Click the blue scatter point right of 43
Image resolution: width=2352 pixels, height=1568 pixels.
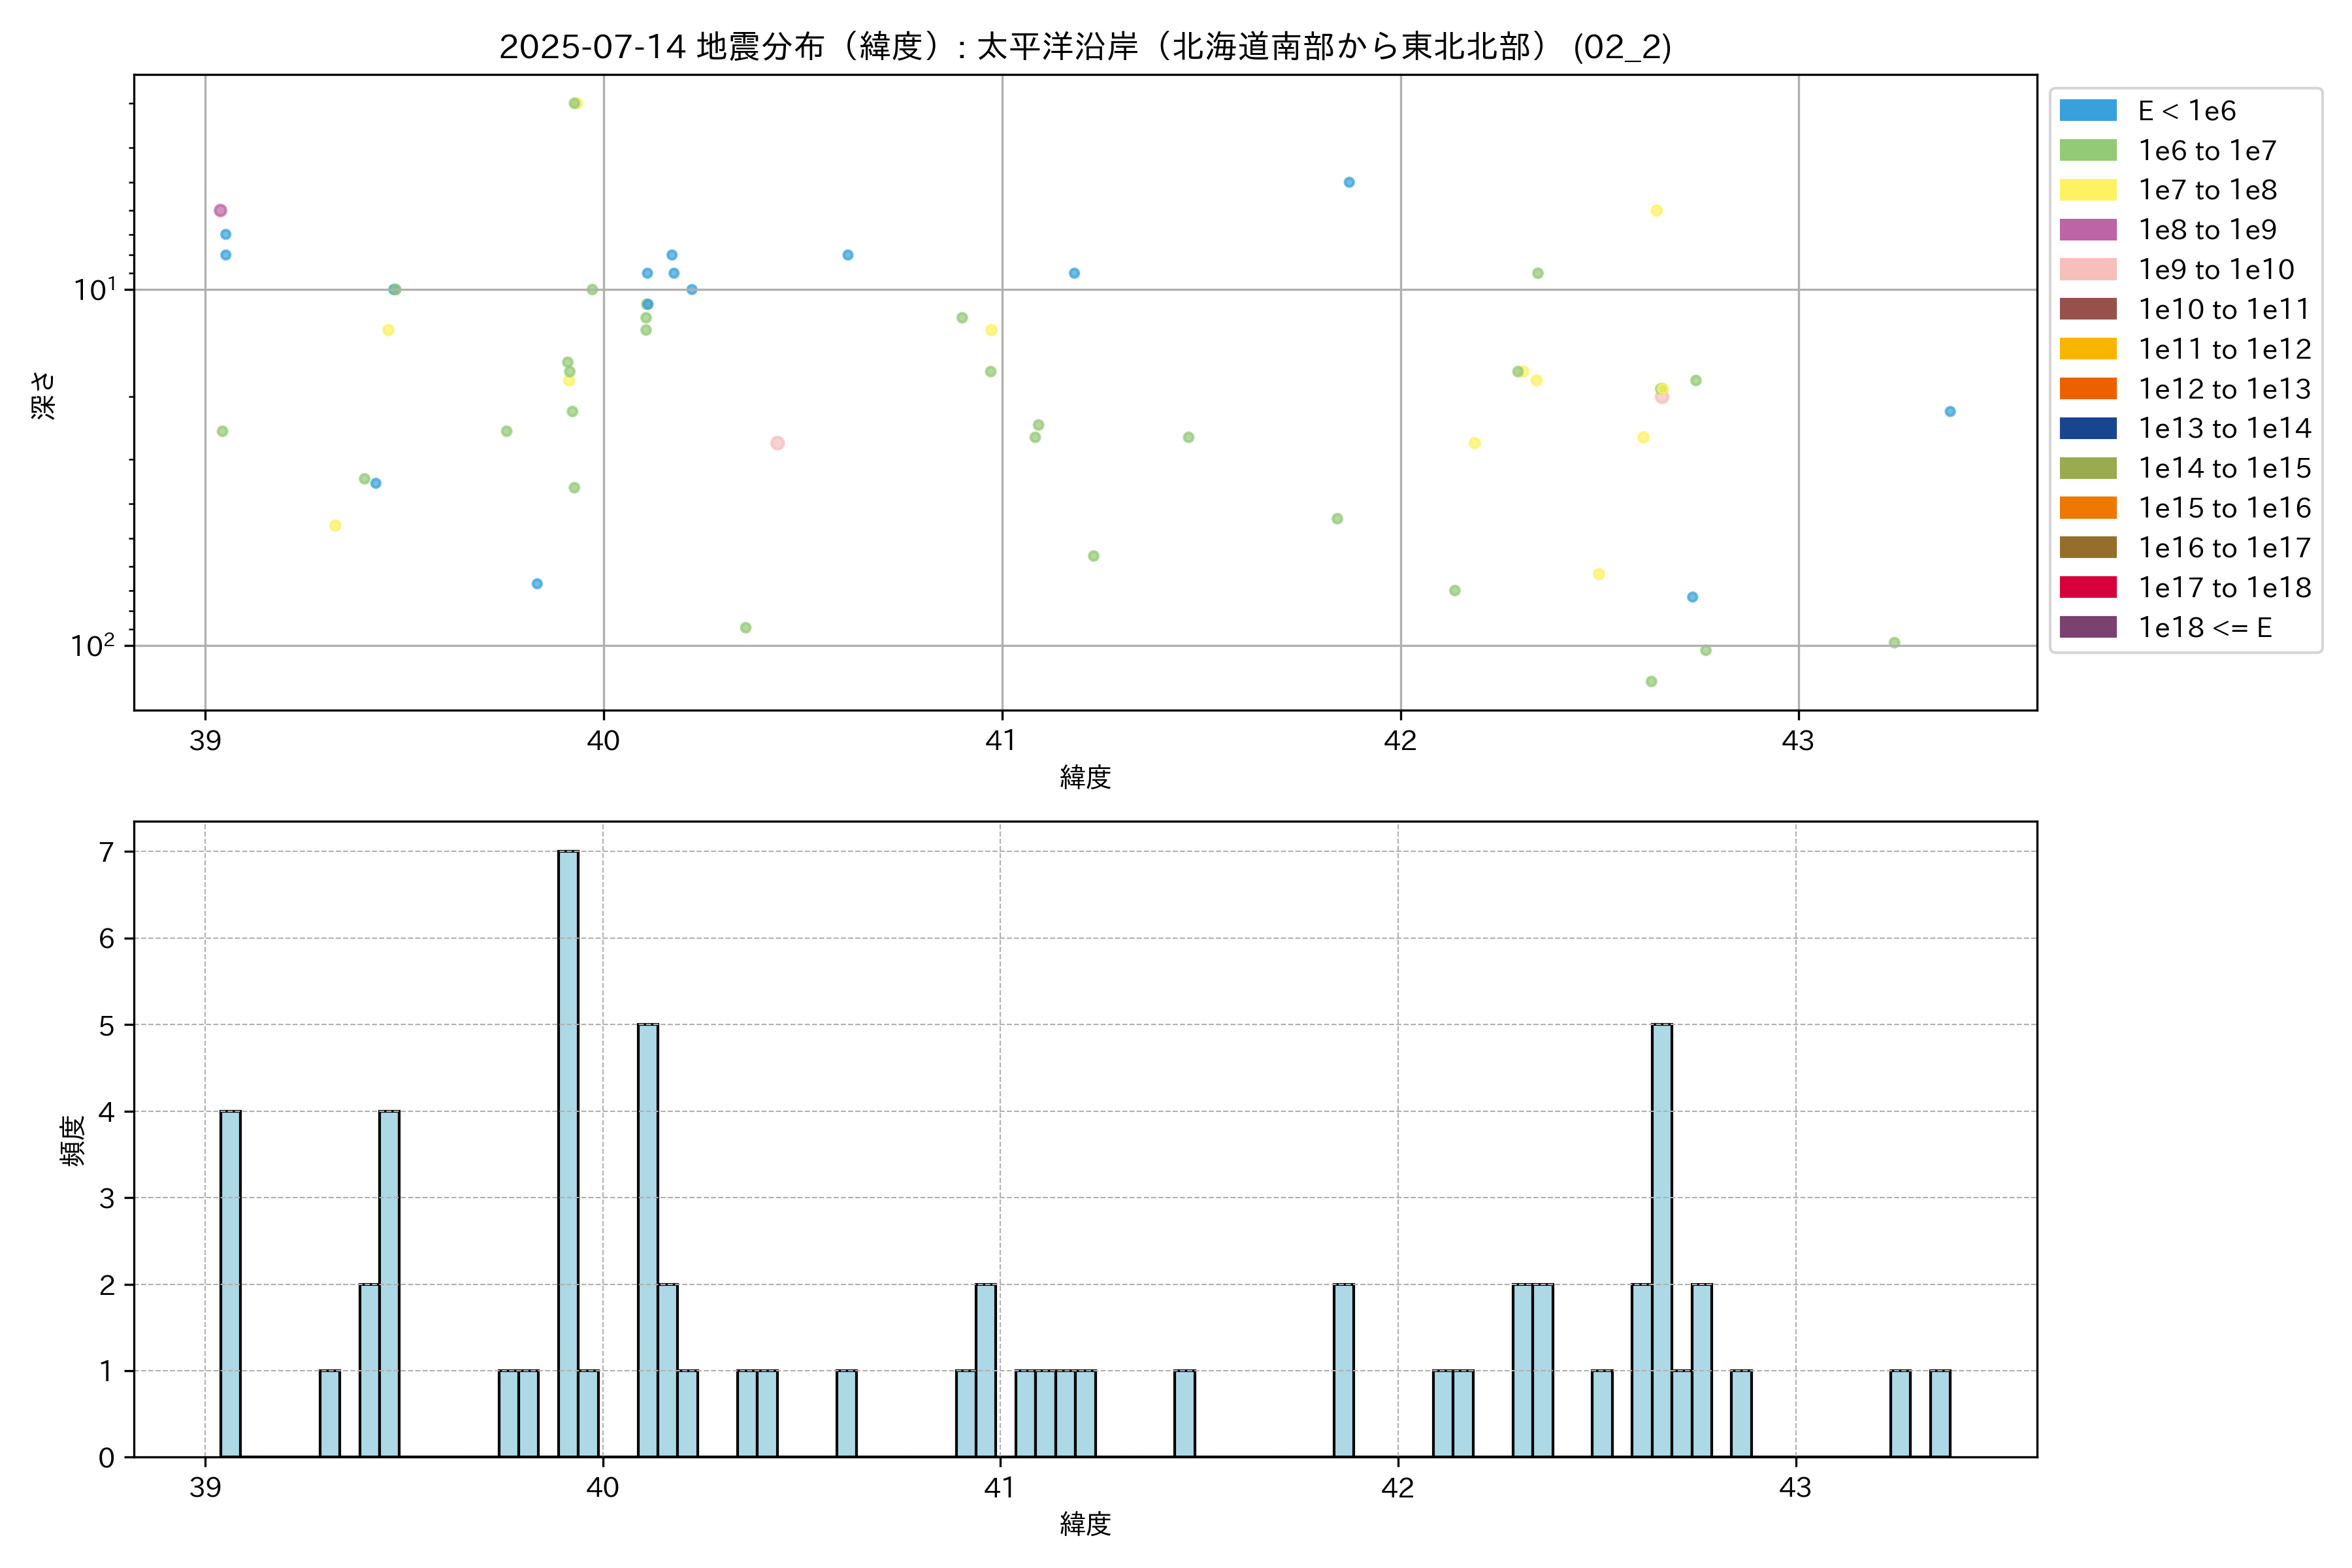[x=1950, y=412]
